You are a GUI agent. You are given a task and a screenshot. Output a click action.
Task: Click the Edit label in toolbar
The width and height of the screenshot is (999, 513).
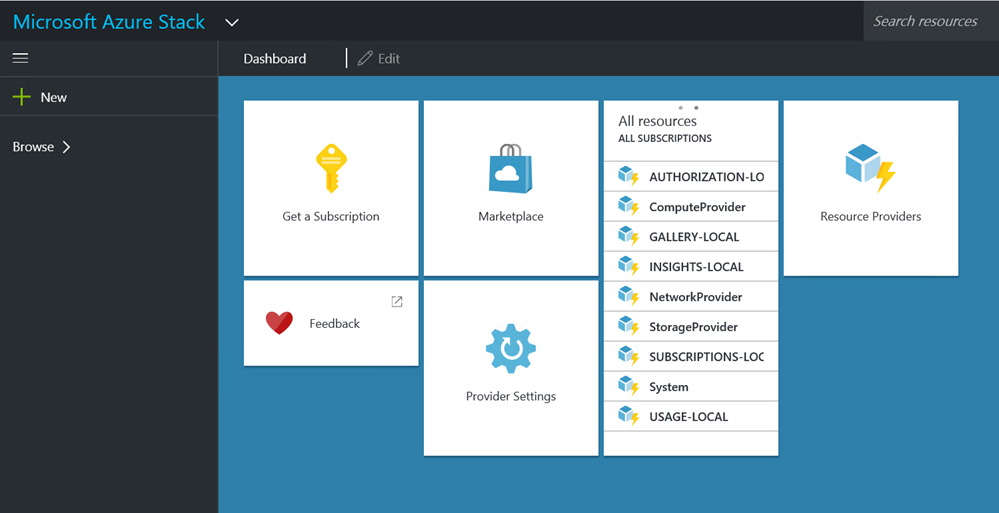coord(389,59)
